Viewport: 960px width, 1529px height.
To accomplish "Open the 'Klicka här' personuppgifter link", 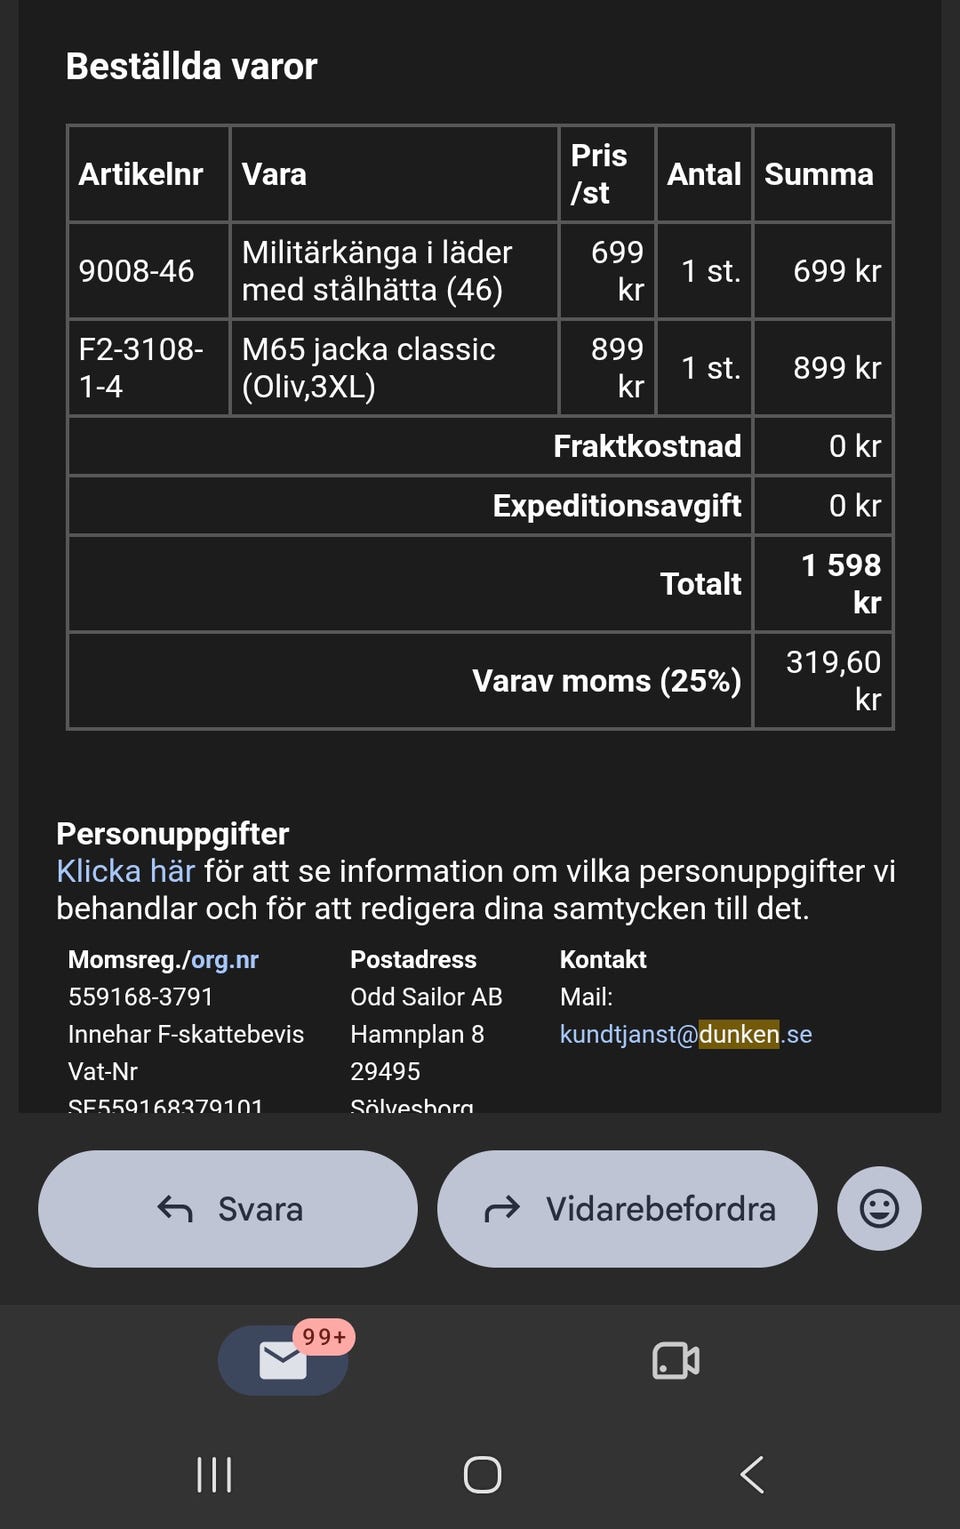I will click(x=125, y=871).
